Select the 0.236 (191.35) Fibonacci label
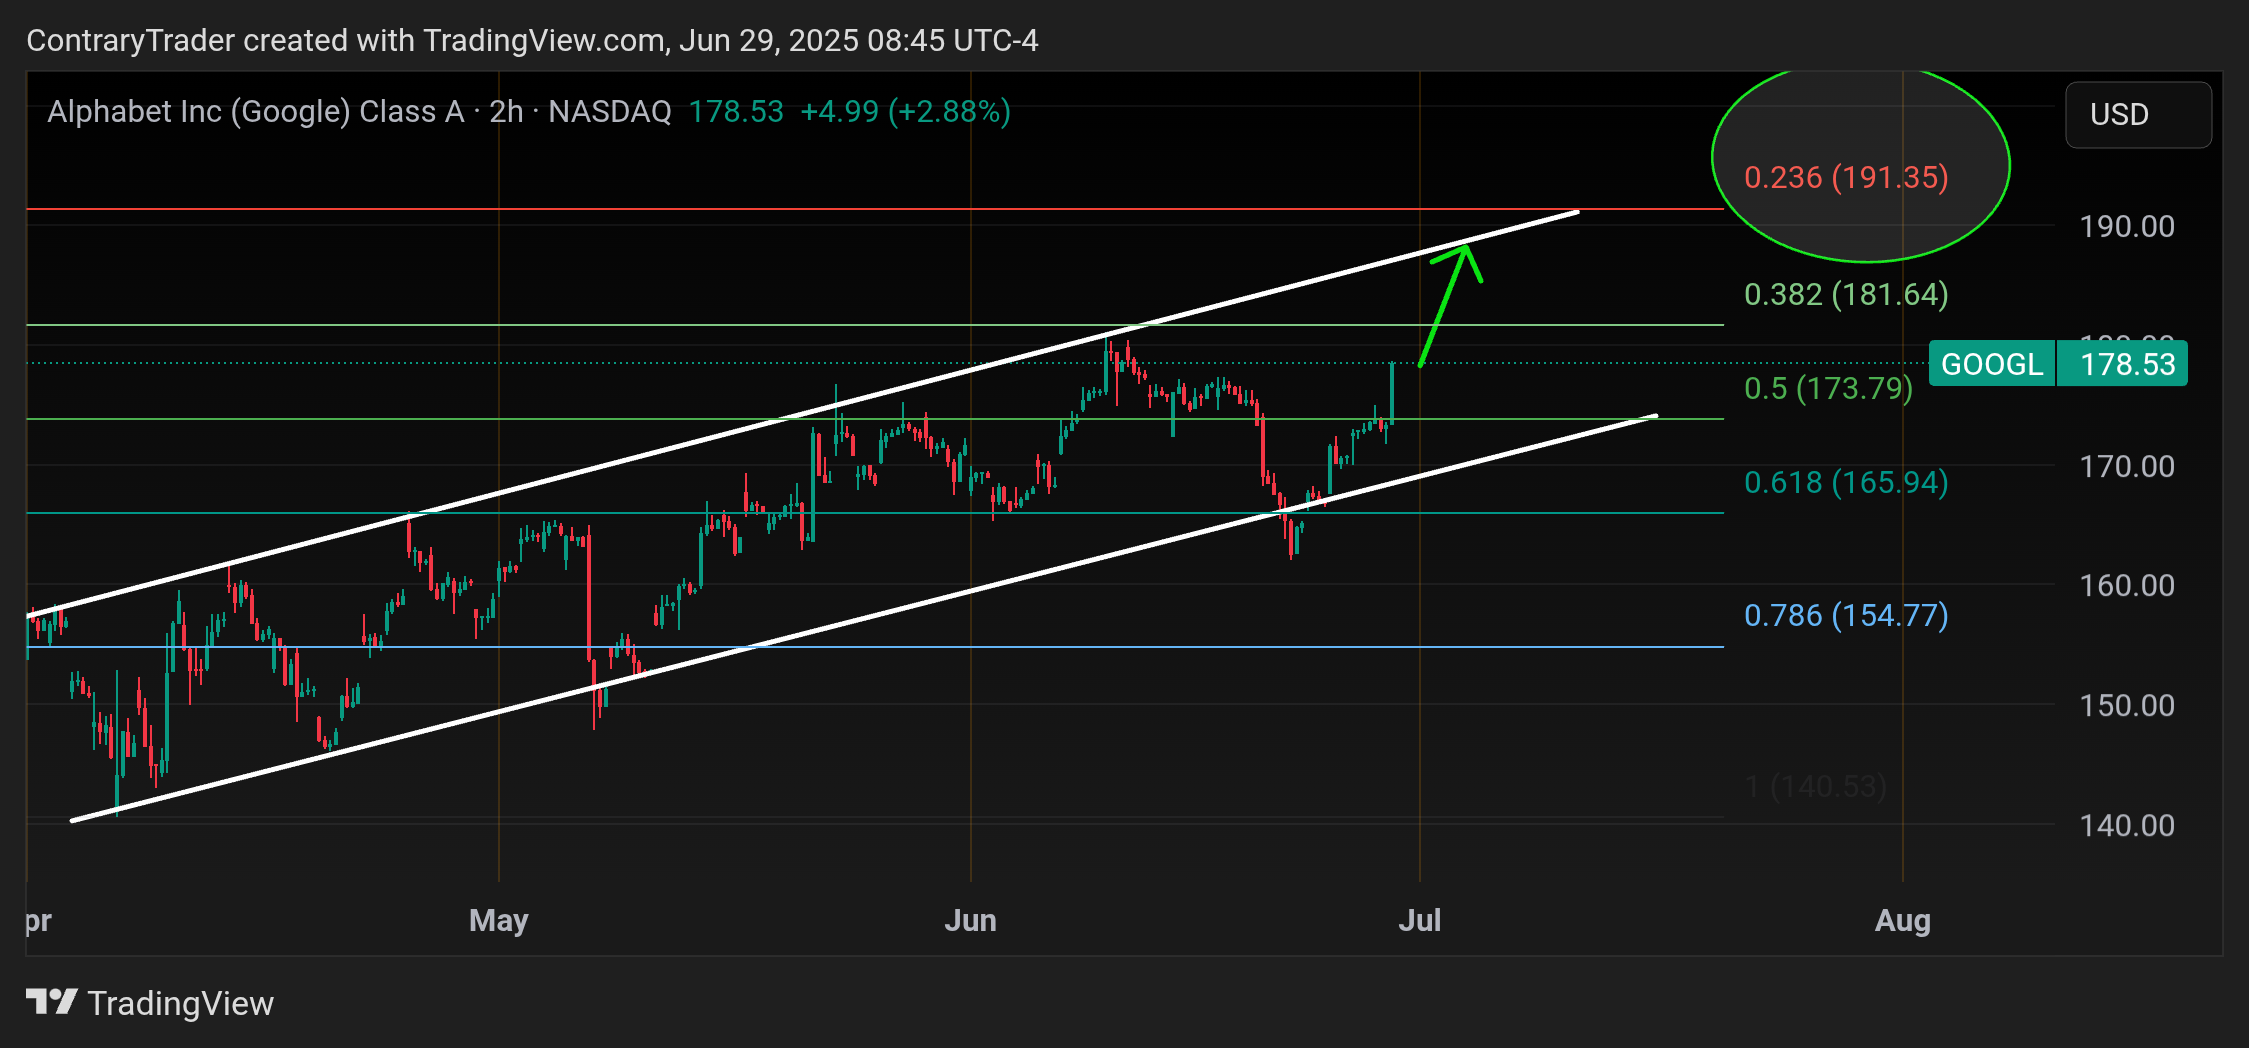The image size is (2249, 1048). click(x=1846, y=177)
